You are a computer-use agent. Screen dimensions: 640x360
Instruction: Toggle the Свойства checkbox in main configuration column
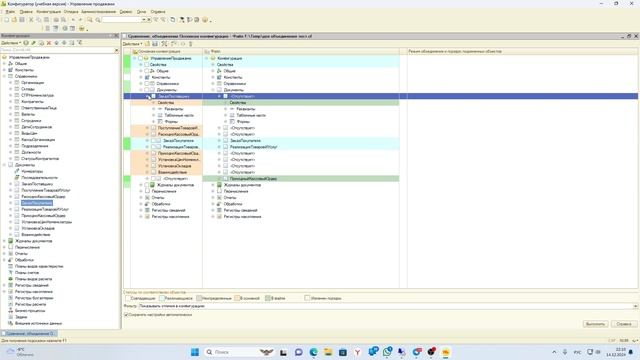coord(146,64)
